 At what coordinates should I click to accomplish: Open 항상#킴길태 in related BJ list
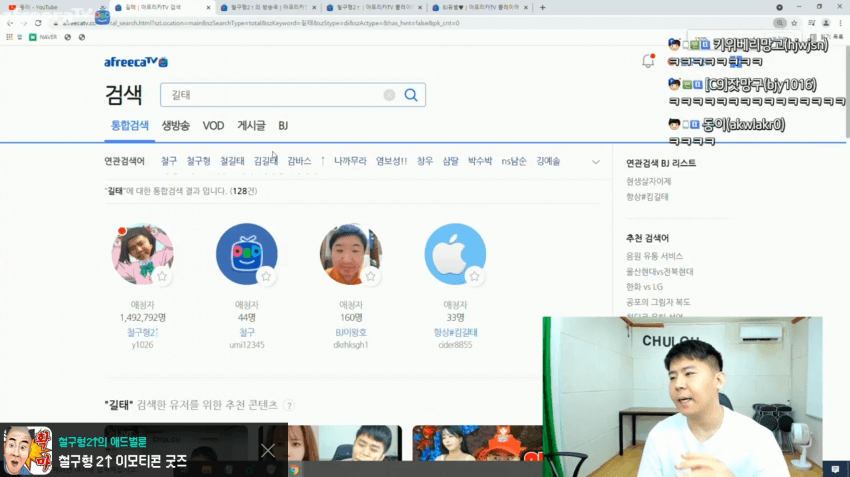click(647, 196)
